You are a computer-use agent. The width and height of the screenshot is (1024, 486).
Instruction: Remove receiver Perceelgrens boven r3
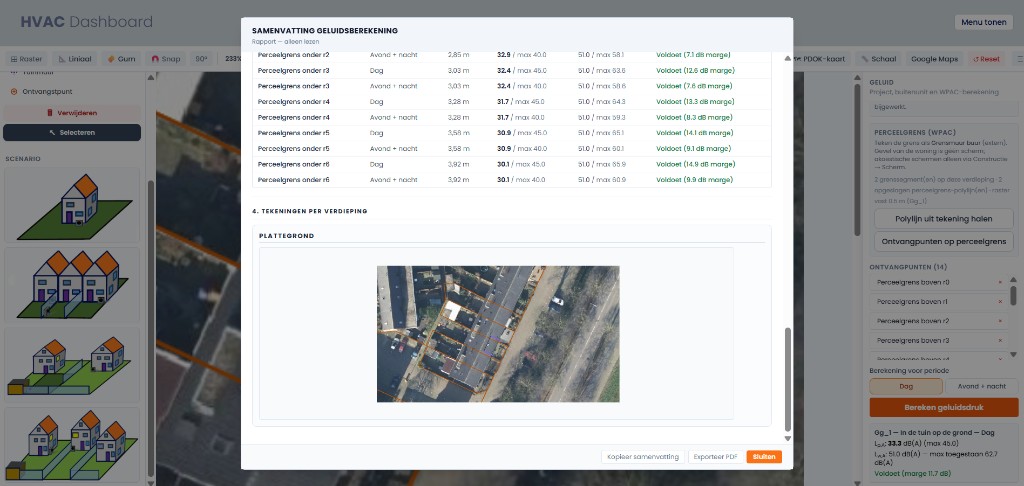(x=1000, y=340)
